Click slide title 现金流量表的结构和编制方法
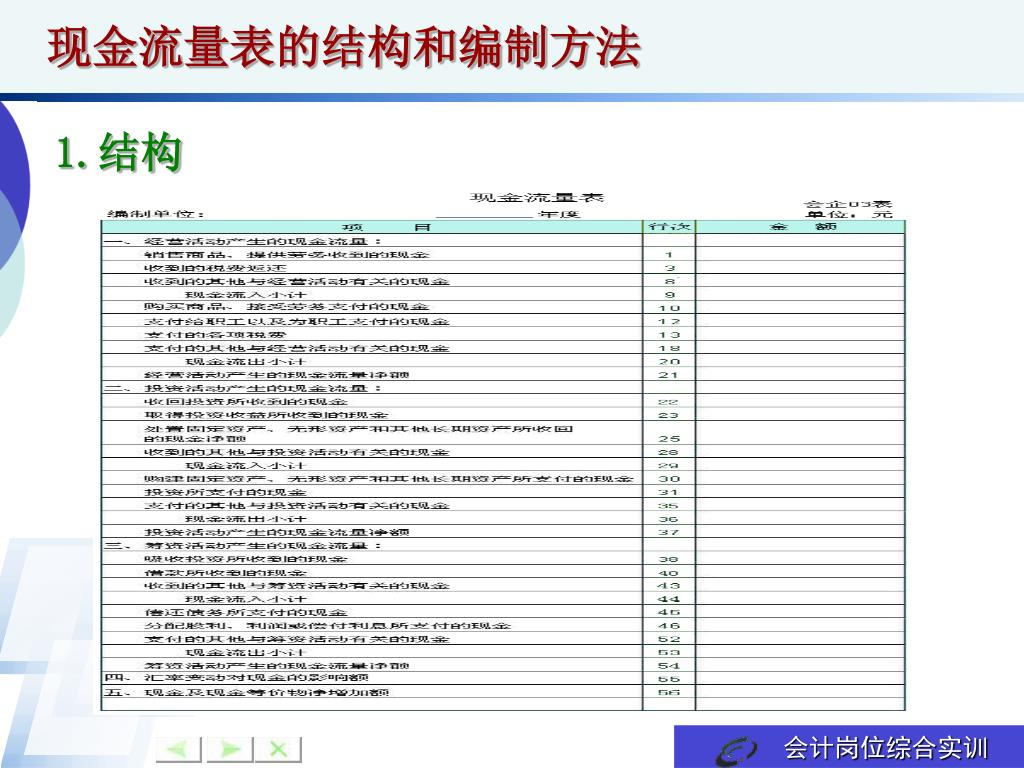The width and height of the screenshot is (1024, 768). [x=344, y=48]
